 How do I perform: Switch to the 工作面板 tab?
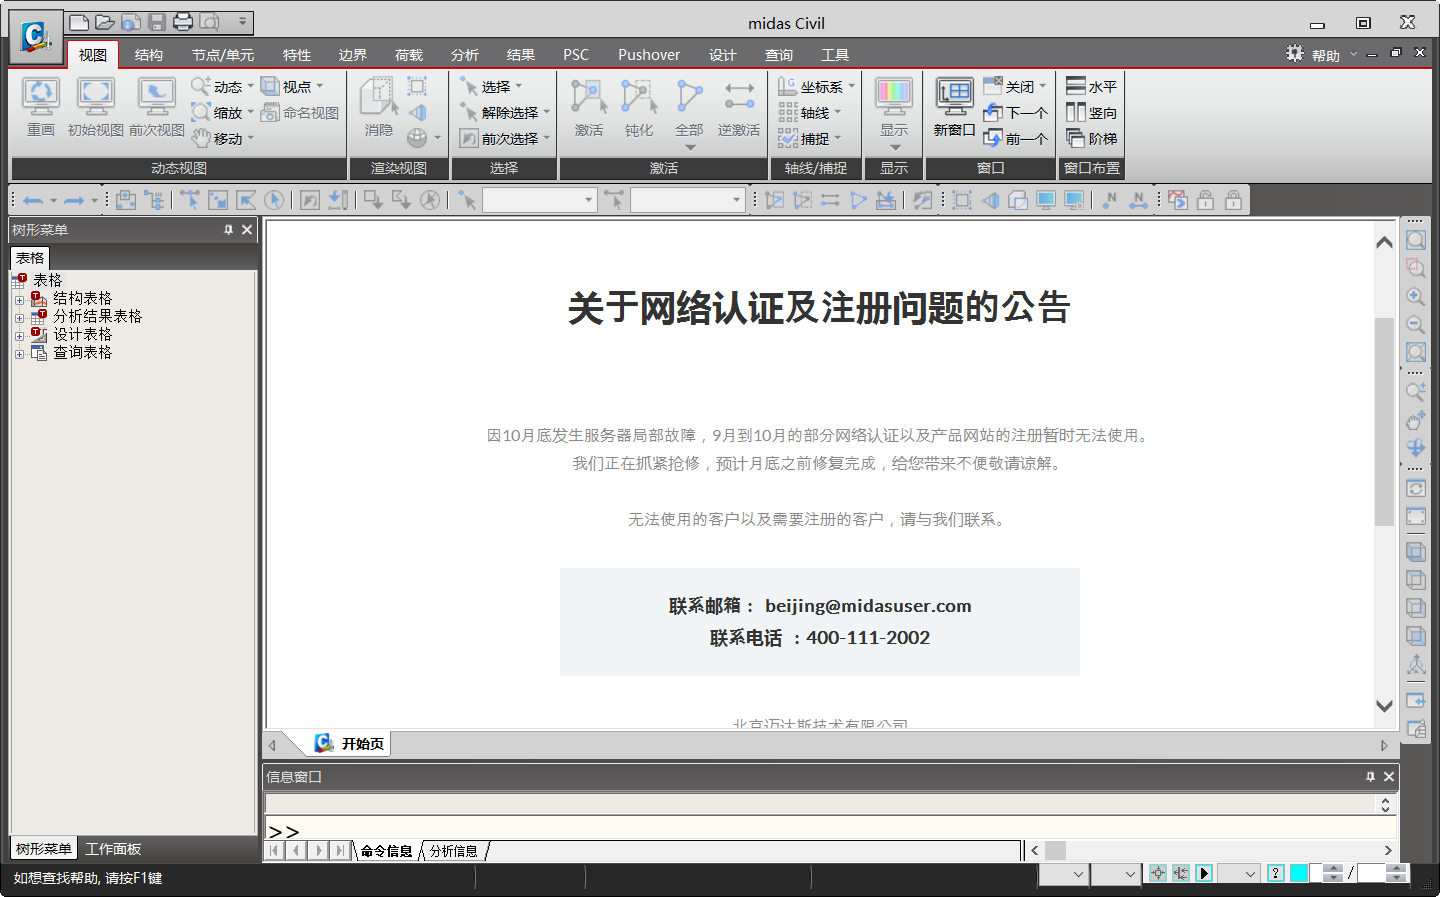point(113,849)
